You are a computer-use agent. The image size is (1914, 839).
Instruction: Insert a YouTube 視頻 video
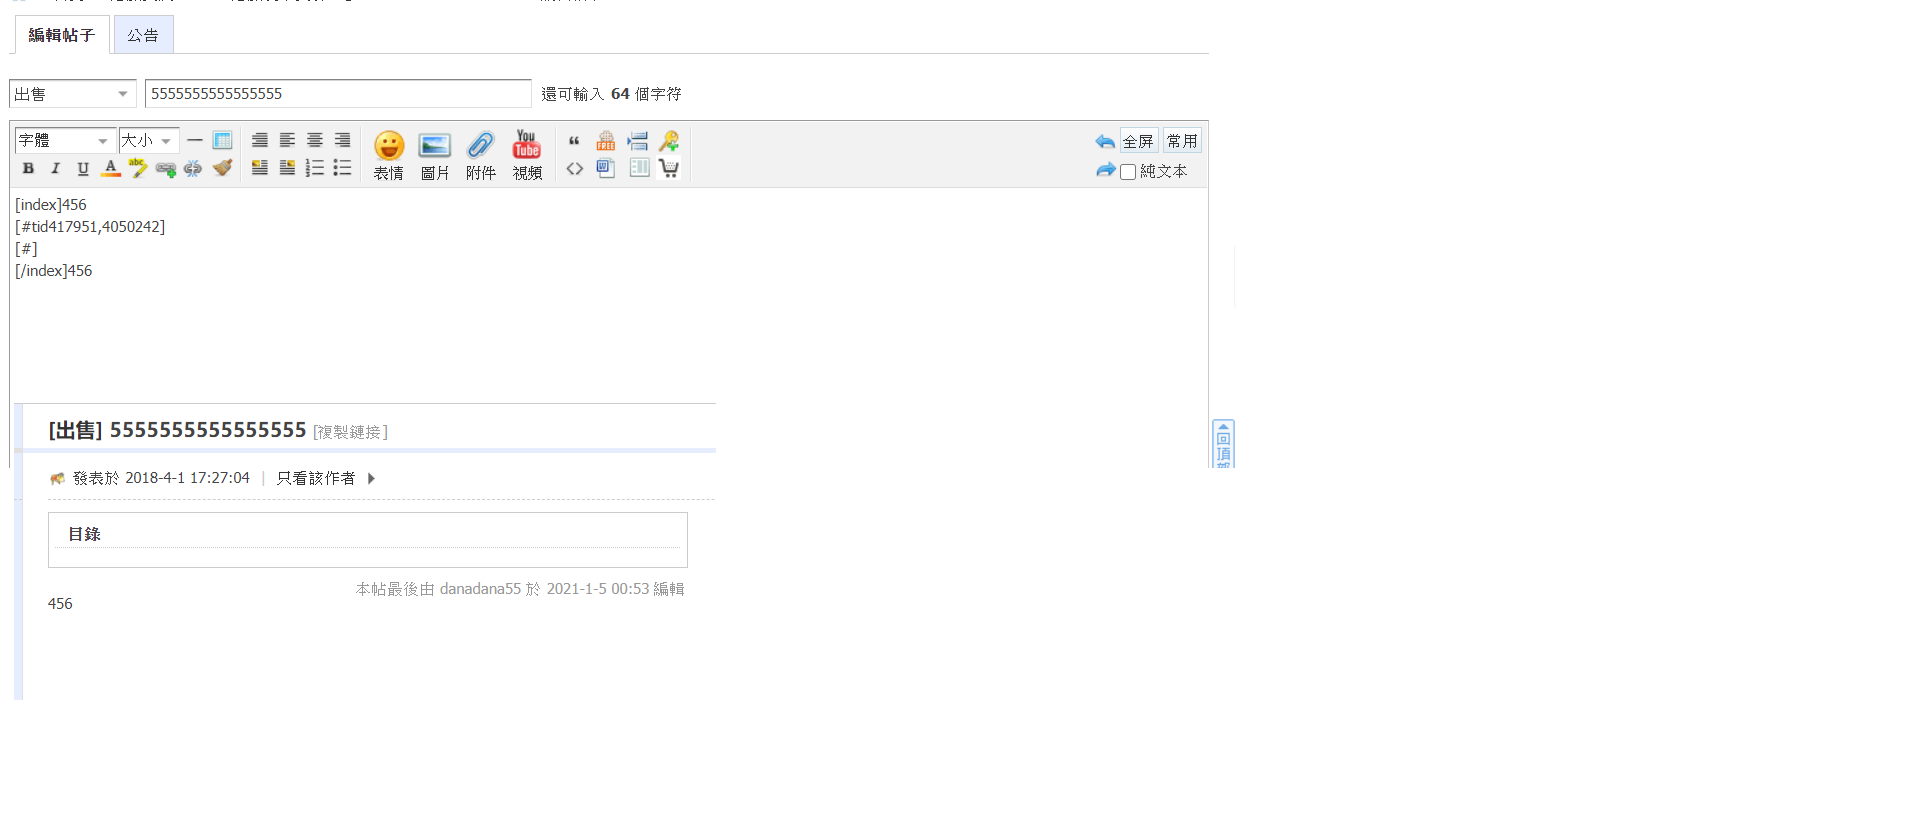[x=527, y=155]
